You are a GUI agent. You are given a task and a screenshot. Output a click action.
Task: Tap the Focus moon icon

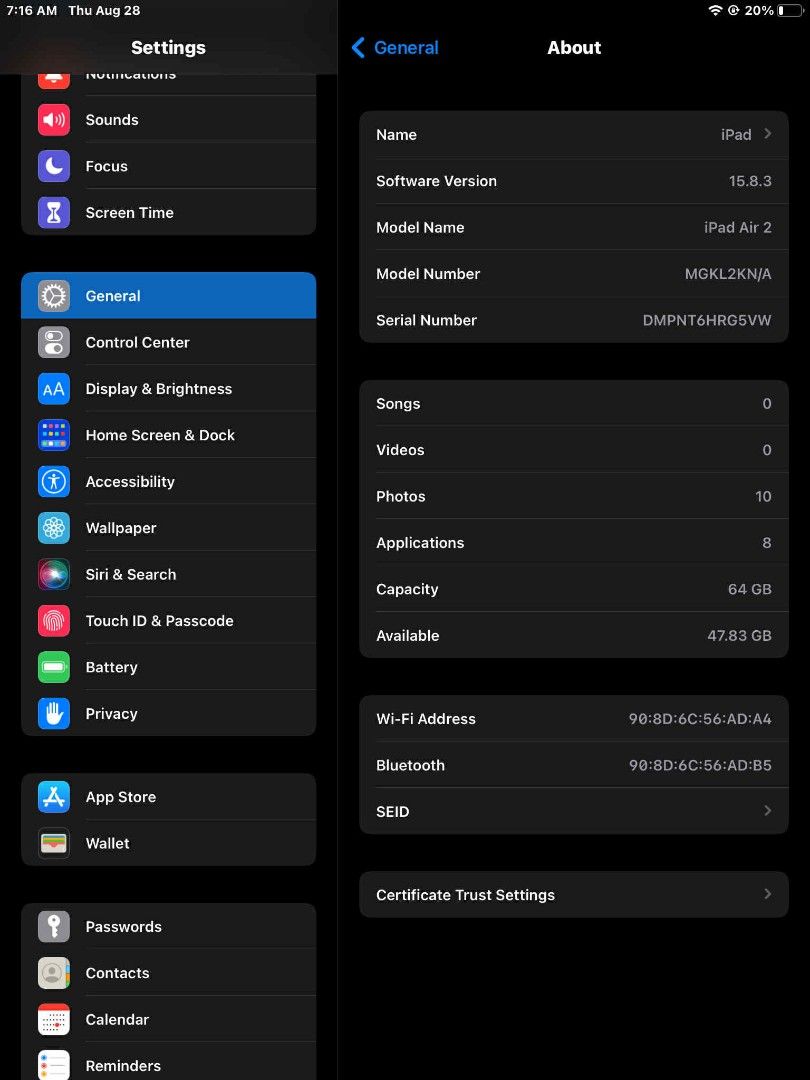point(54,166)
